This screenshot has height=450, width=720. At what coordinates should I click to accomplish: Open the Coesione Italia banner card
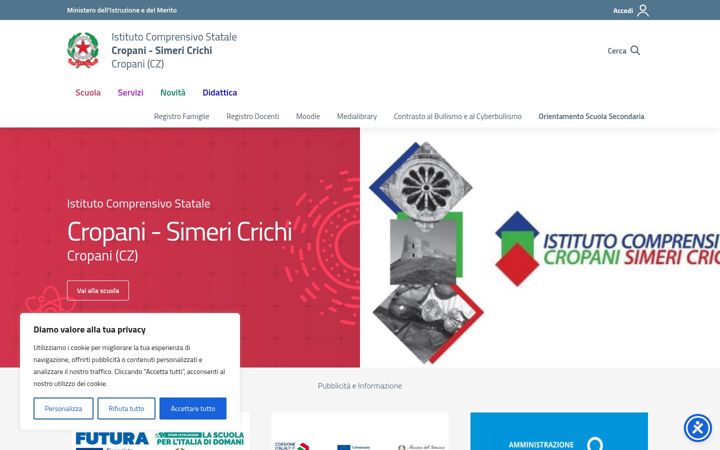[360, 431]
